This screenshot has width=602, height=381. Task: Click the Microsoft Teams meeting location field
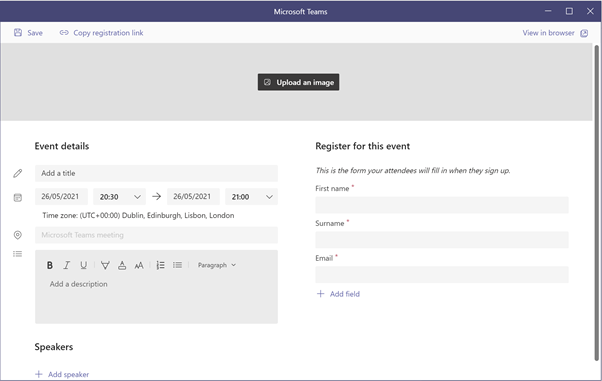point(156,235)
